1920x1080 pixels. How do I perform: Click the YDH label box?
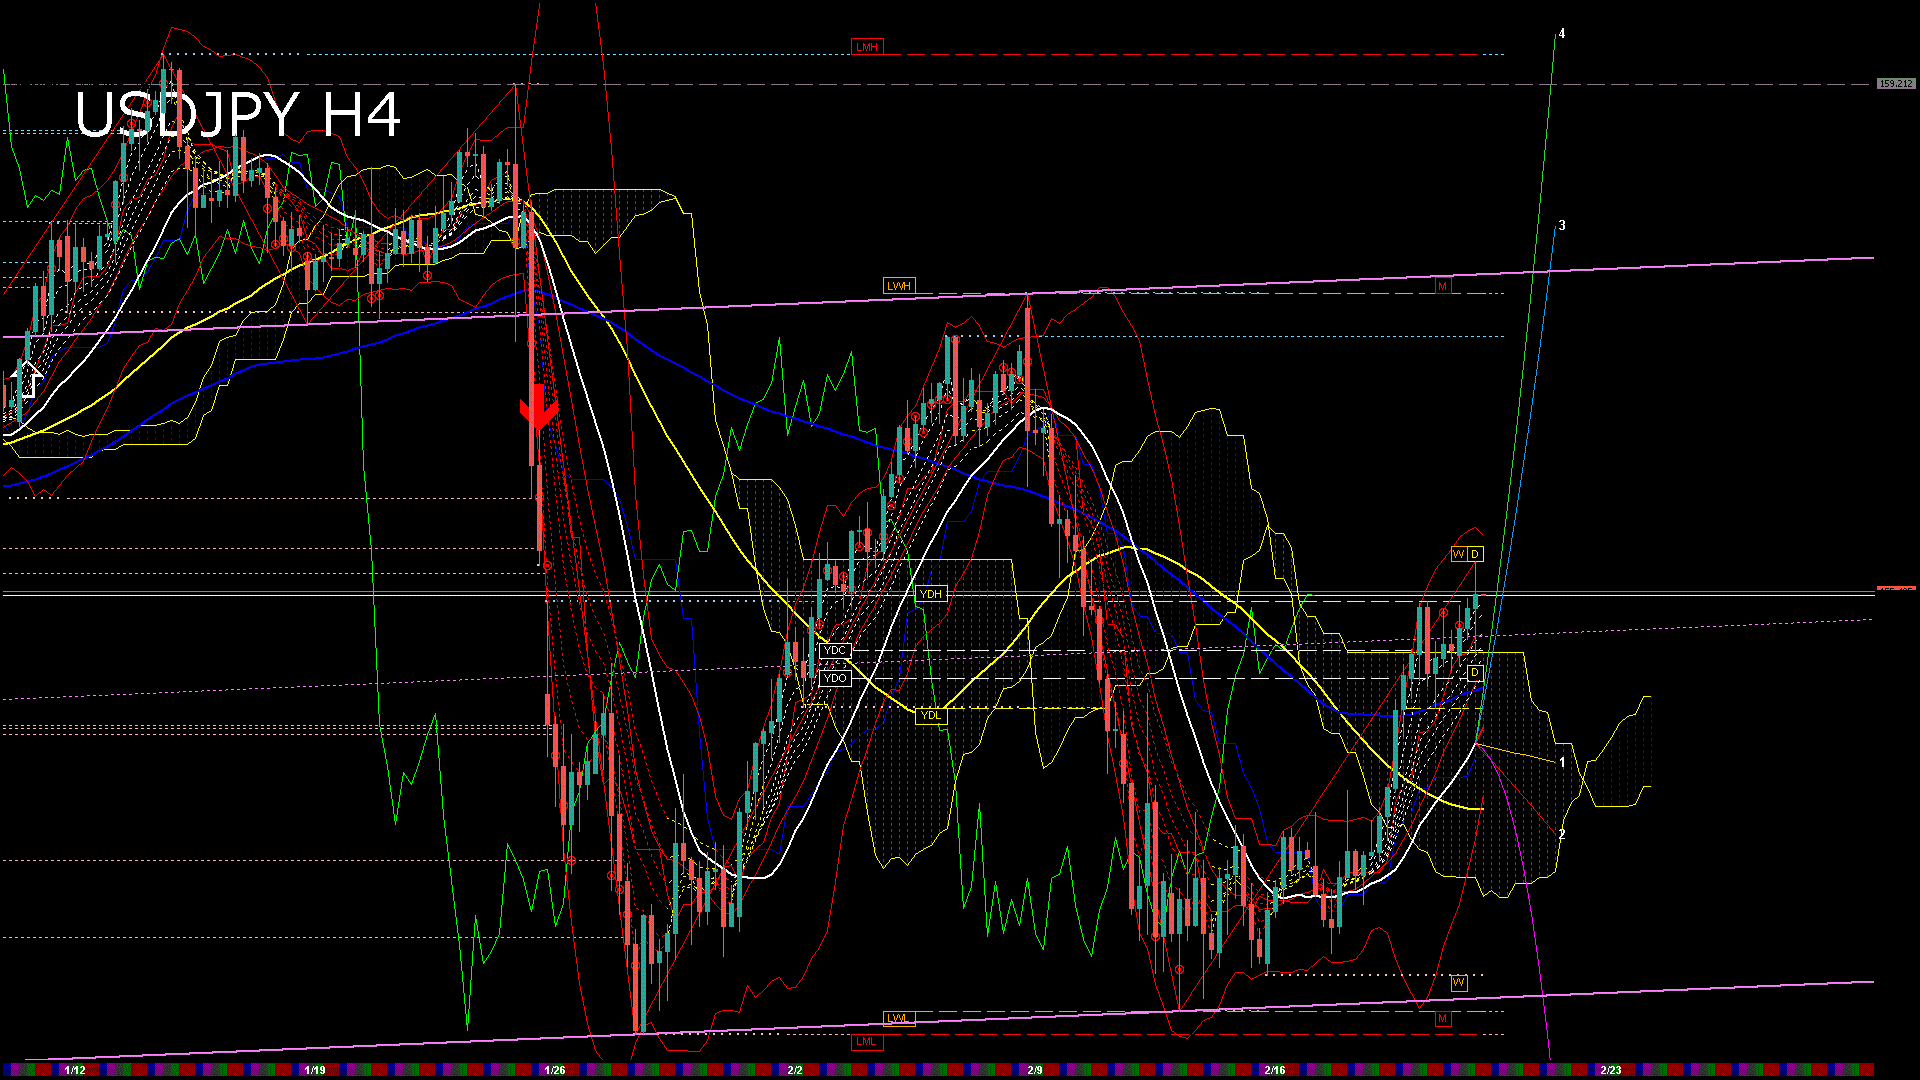point(931,594)
